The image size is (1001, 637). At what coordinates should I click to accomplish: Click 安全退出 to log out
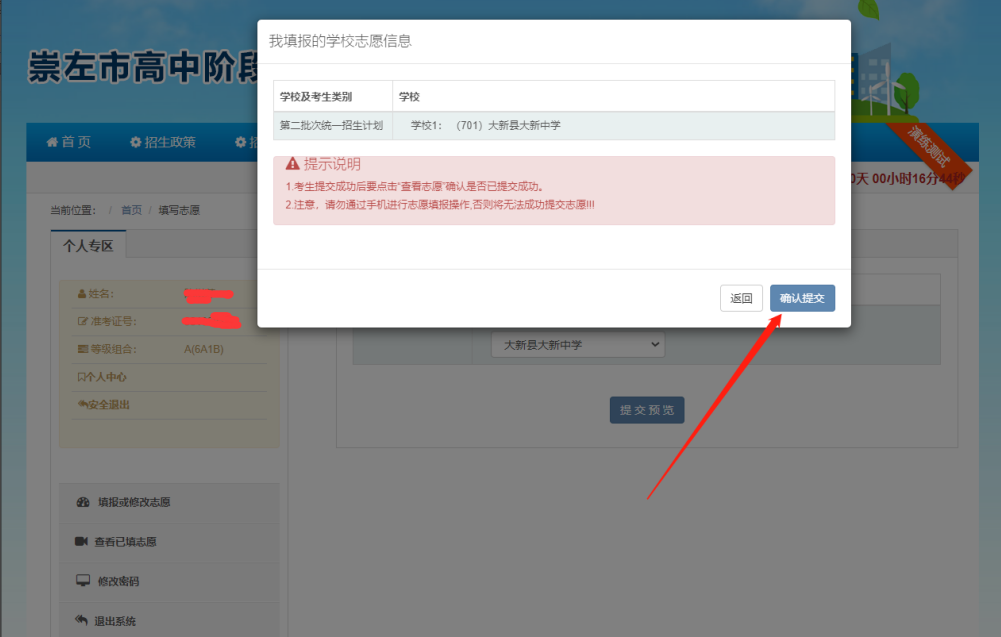point(104,405)
